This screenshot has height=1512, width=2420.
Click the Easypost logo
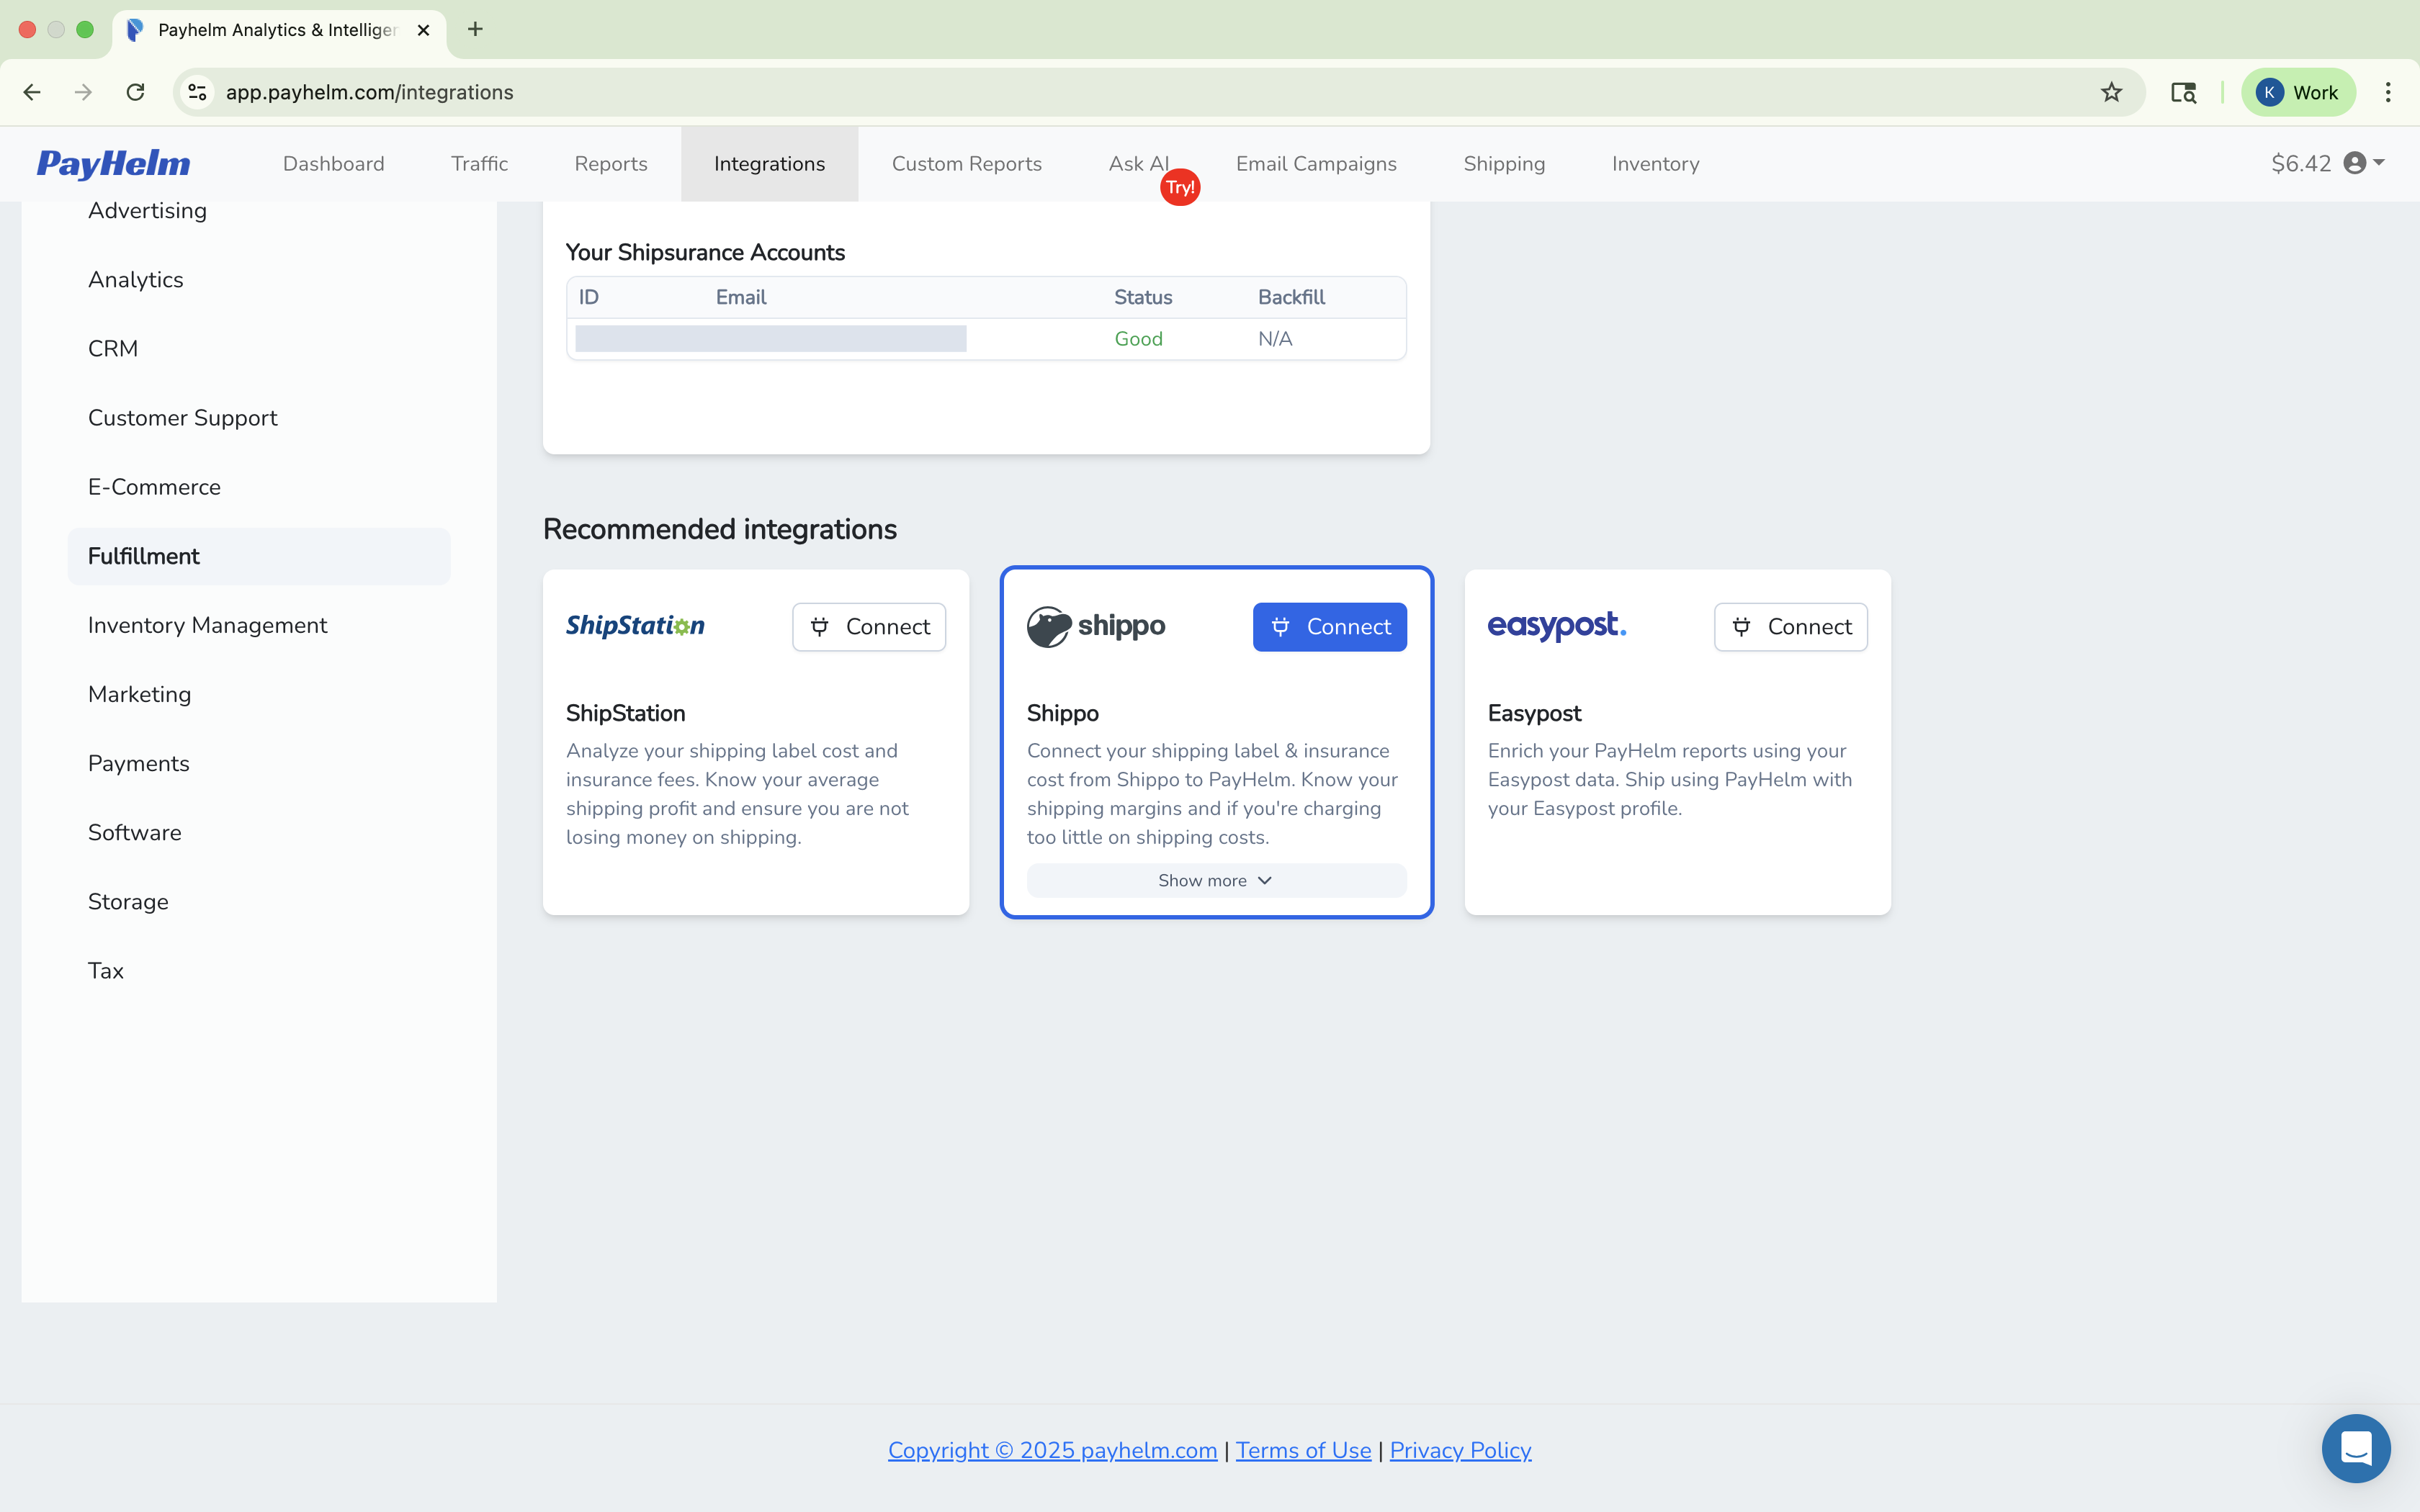(x=1556, y=627)
